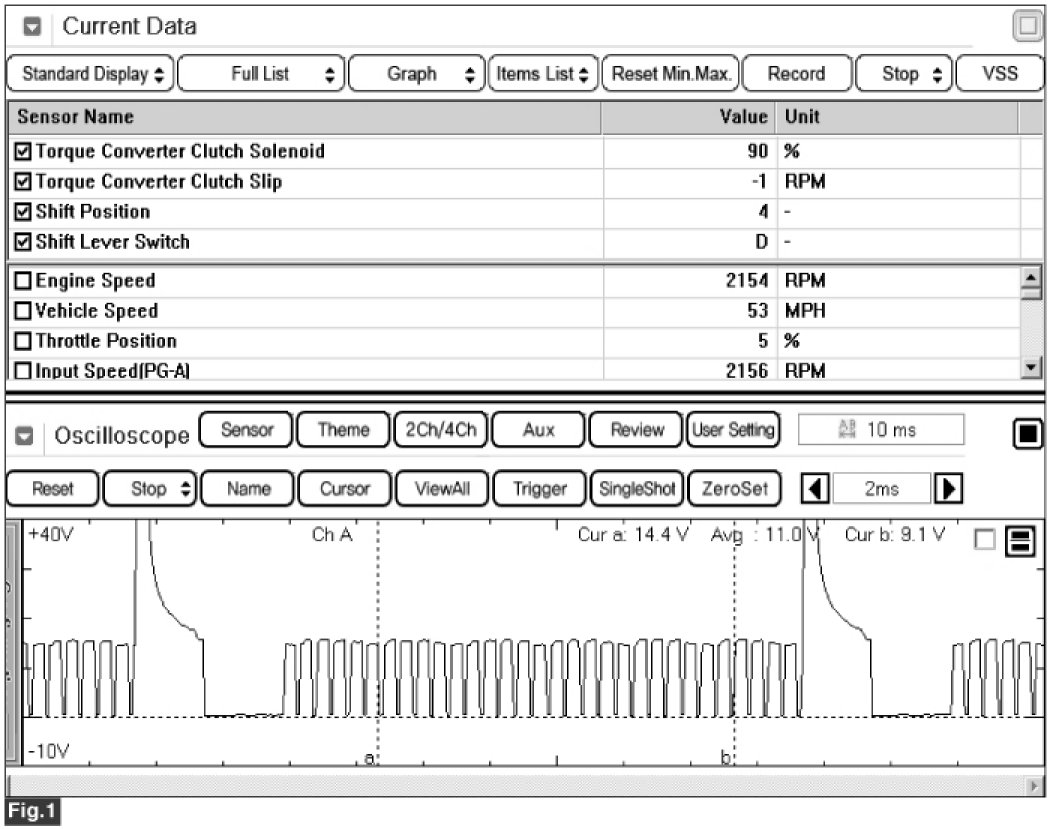1050x829 pixels.
Task: Collapse the Current Data panel arrow icon
Action: (x=32, y=27)
